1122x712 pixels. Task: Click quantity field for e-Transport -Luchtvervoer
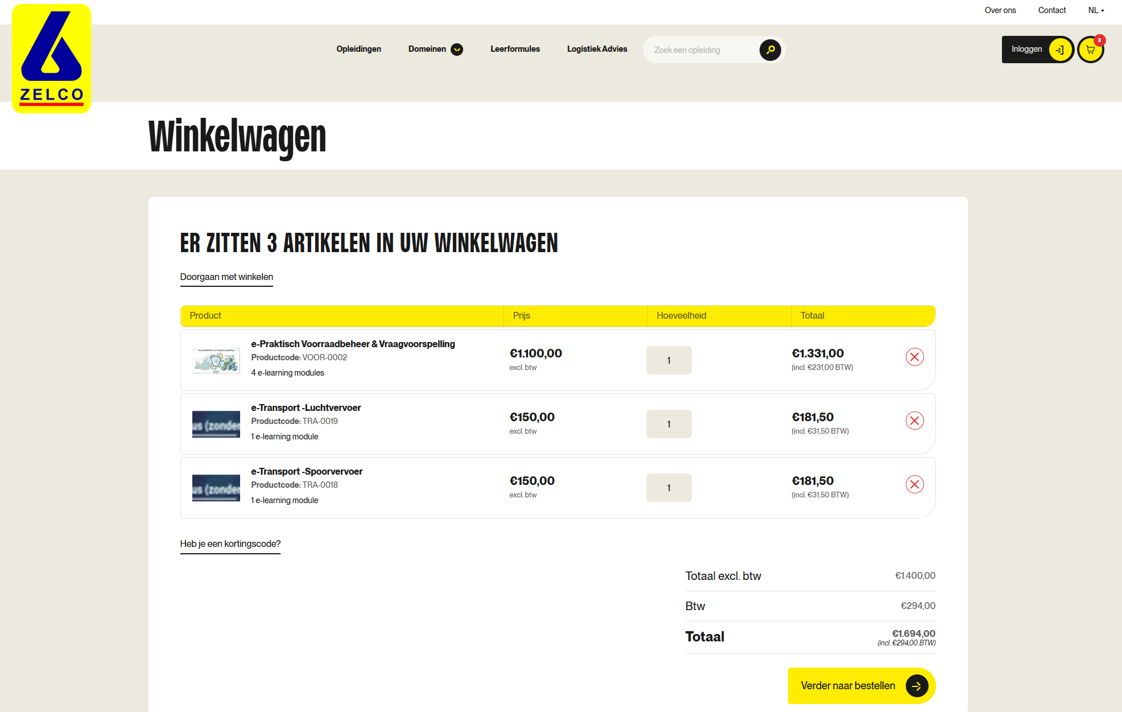click(668, 424)
